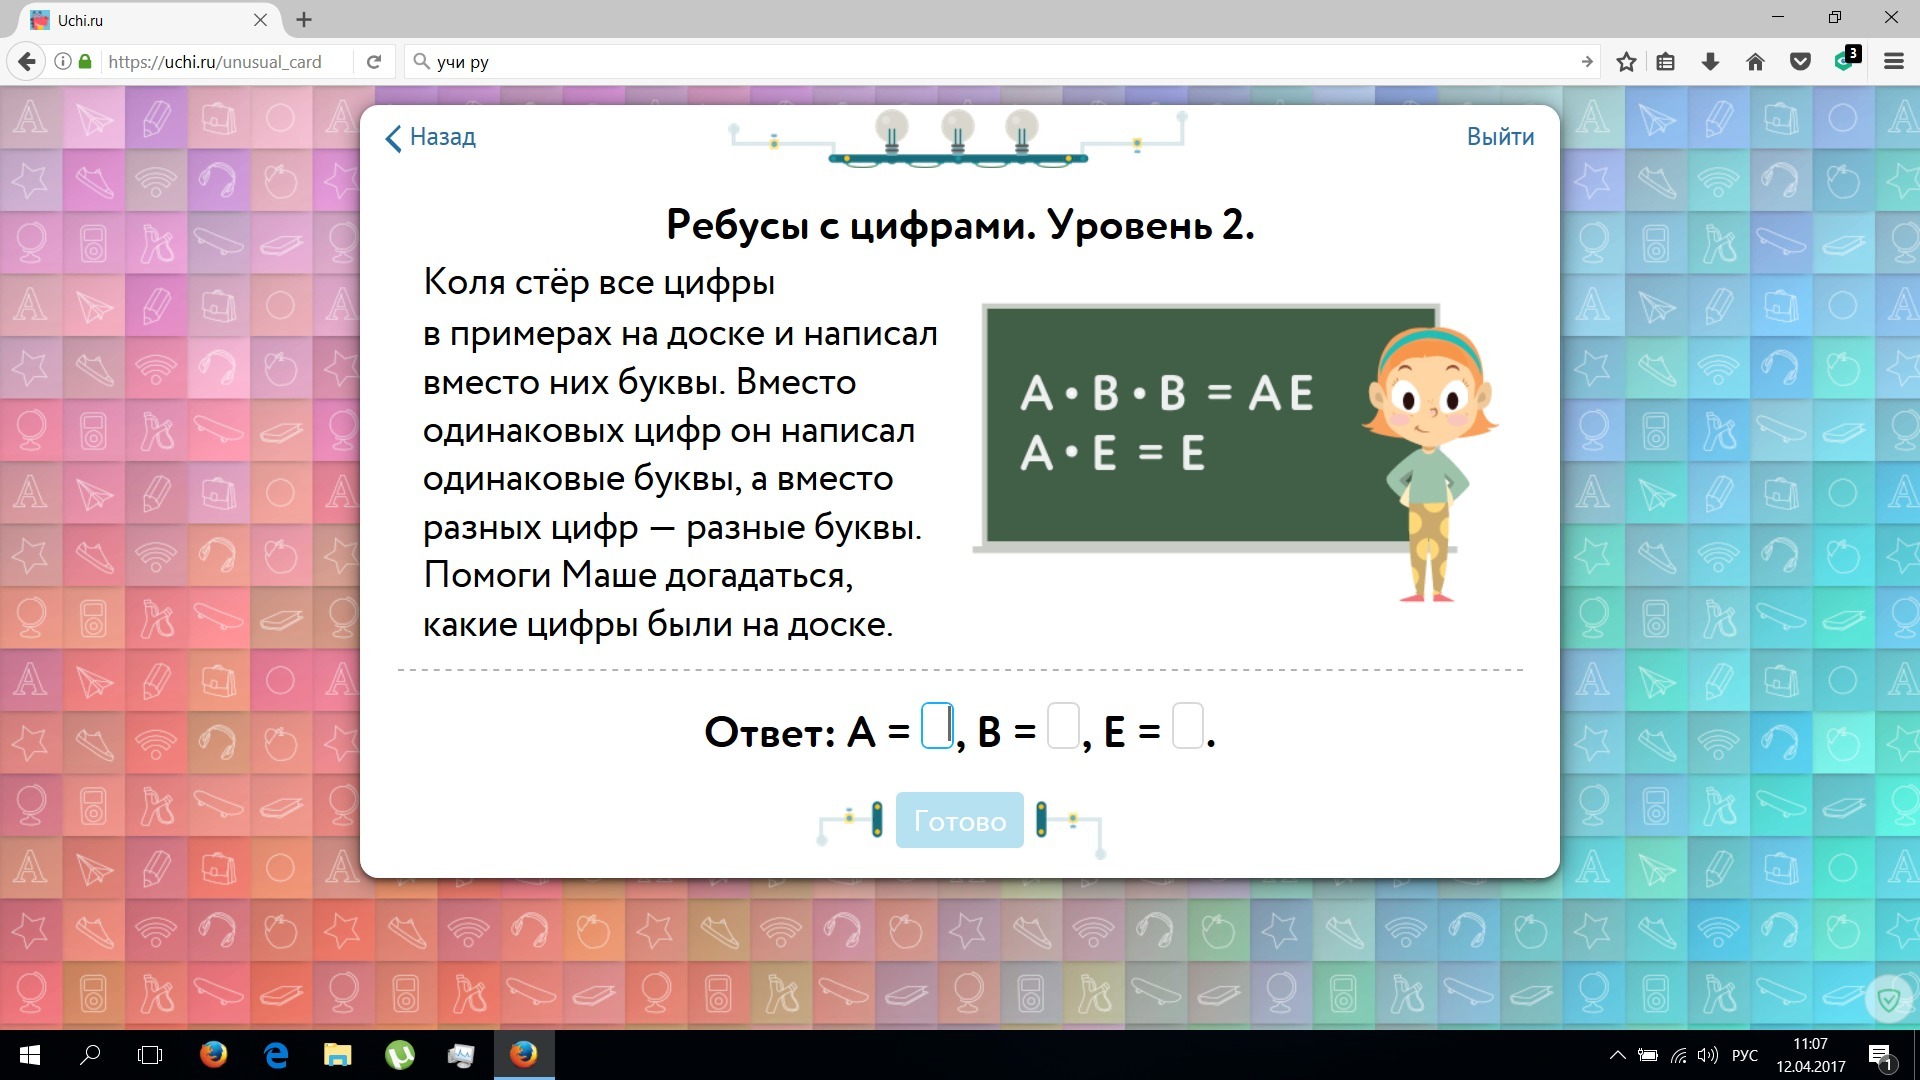
Task: Go to Firefox home page icon
Action: pyautogui.click(x=1755, y=62)
